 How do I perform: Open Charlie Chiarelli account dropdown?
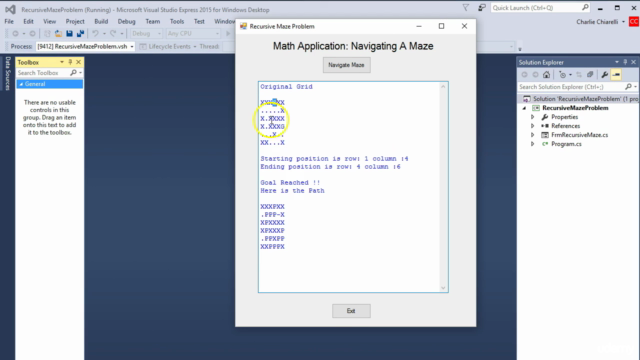[x=623, y=22]
